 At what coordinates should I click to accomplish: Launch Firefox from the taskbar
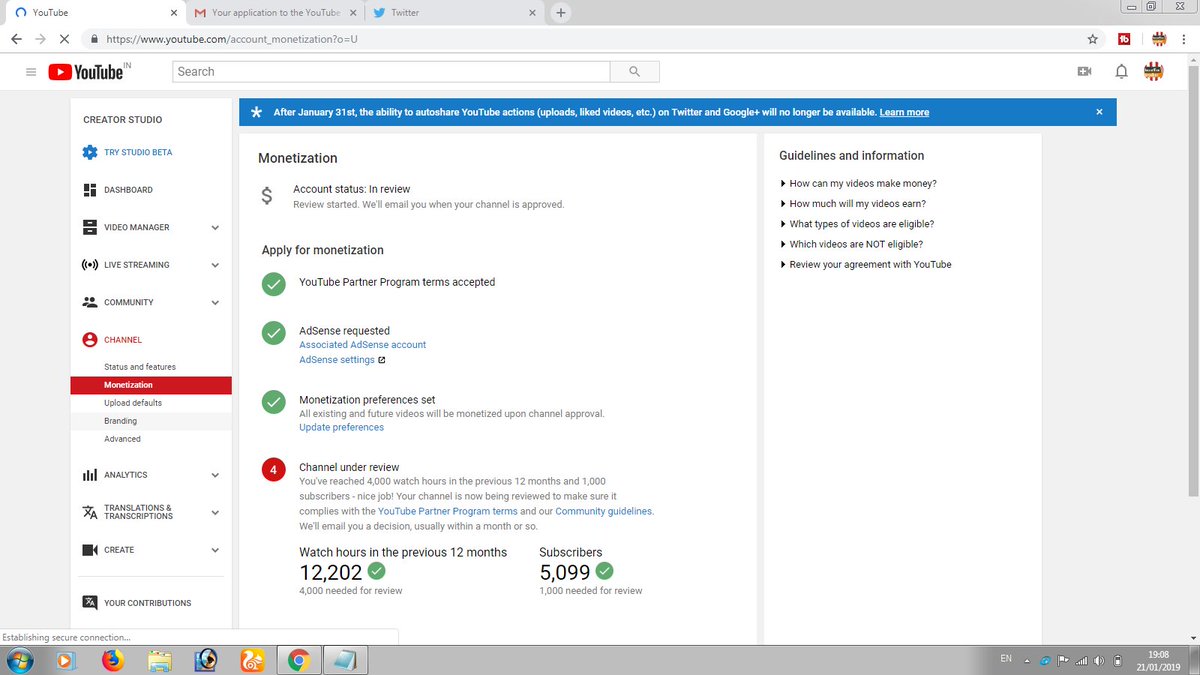pos(112,660)
